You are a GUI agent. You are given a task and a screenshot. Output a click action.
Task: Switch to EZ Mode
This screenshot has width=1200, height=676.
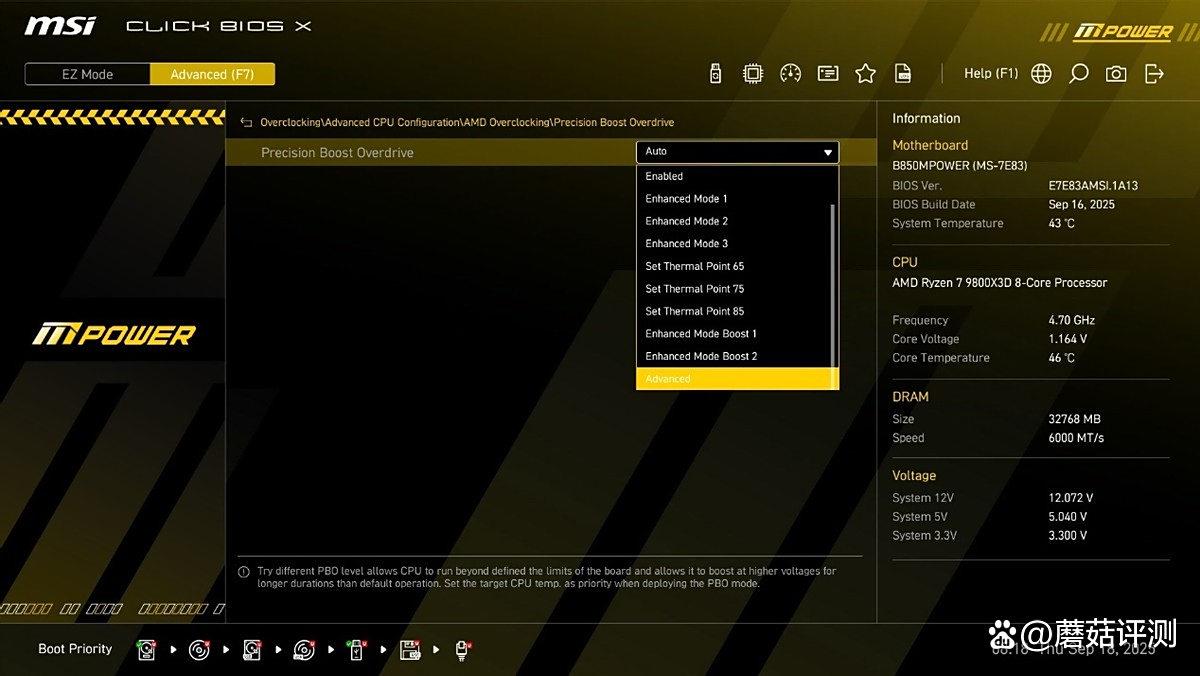(88, 74)
